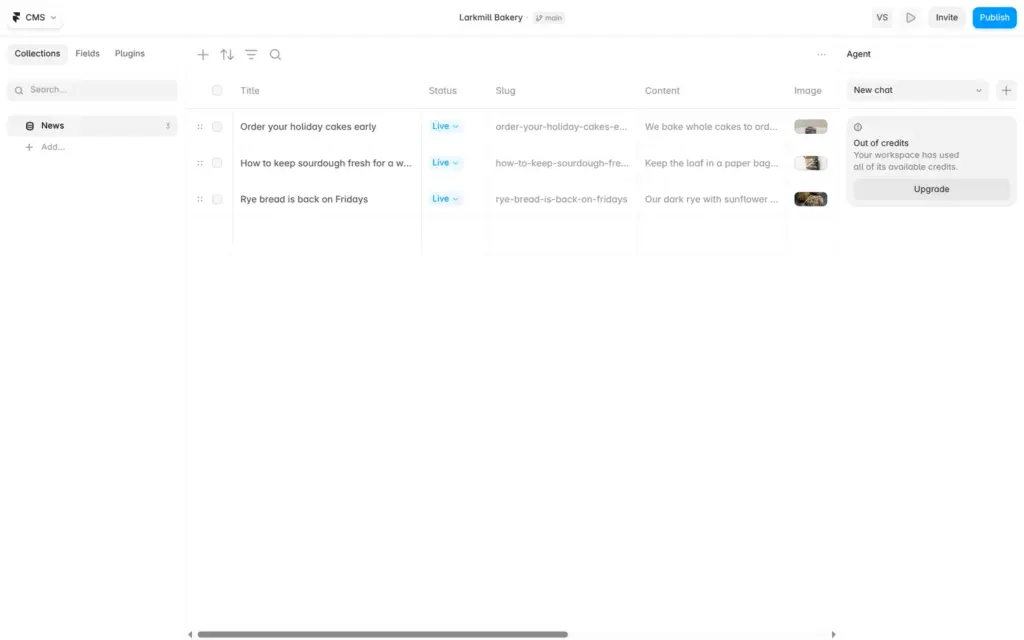Open the sourdough image thumbnail
Image resolution: width=1024 pixels, height=640 pixels.
[x=810, y=163]
